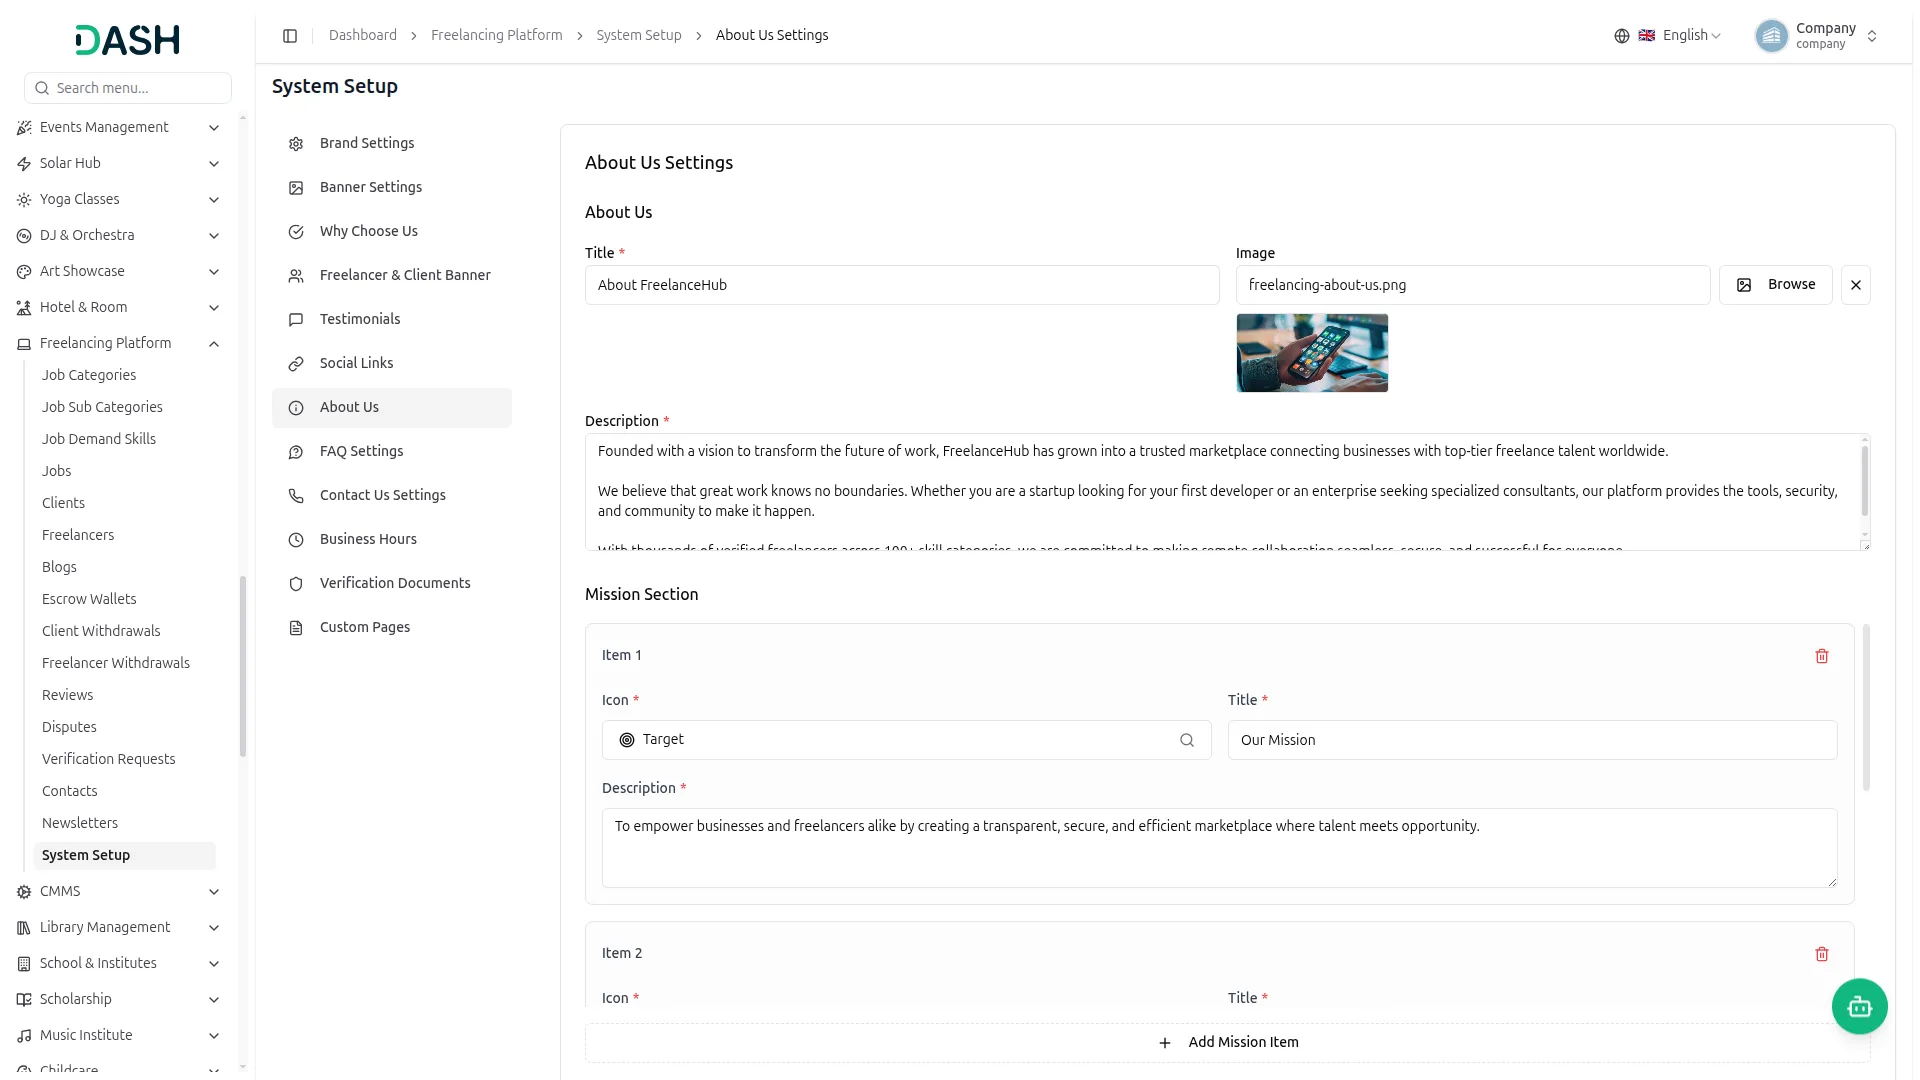
Task: Open the Disputes sidebar item
Action: pyautogui.click(x=69, y=727)
